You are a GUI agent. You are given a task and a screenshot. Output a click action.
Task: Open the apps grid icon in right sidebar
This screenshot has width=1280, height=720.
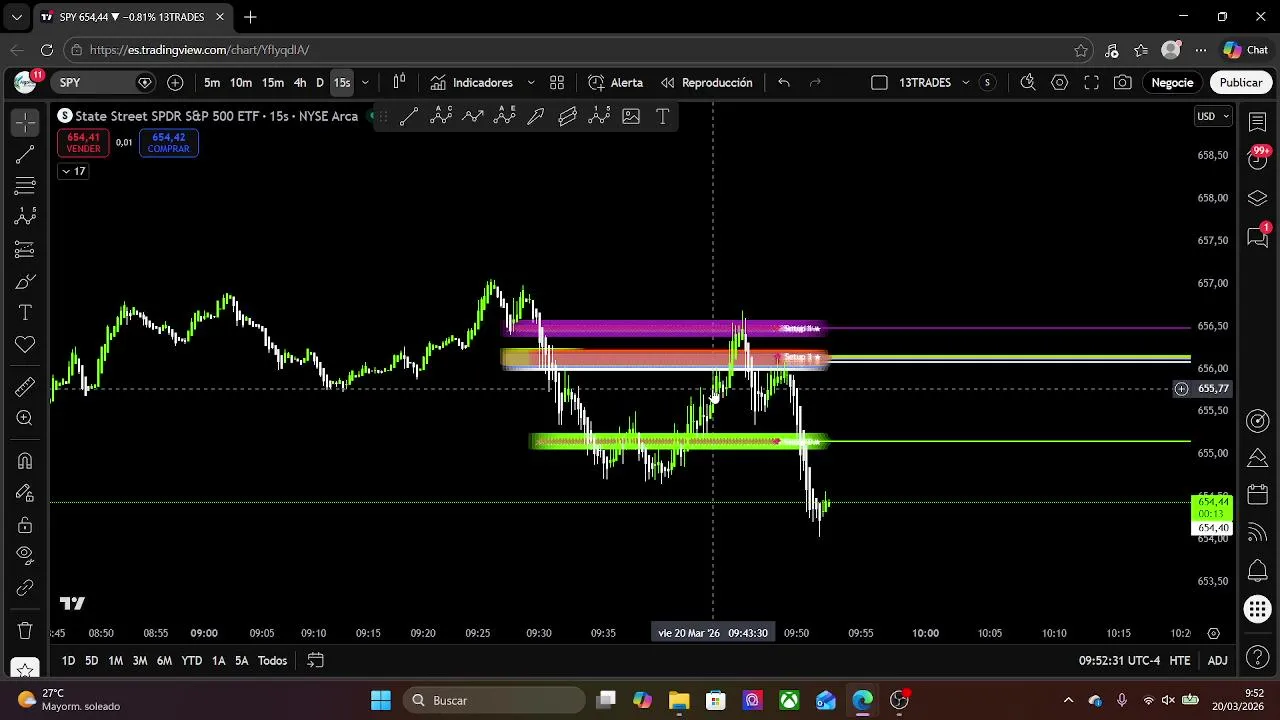[1258, 608]
